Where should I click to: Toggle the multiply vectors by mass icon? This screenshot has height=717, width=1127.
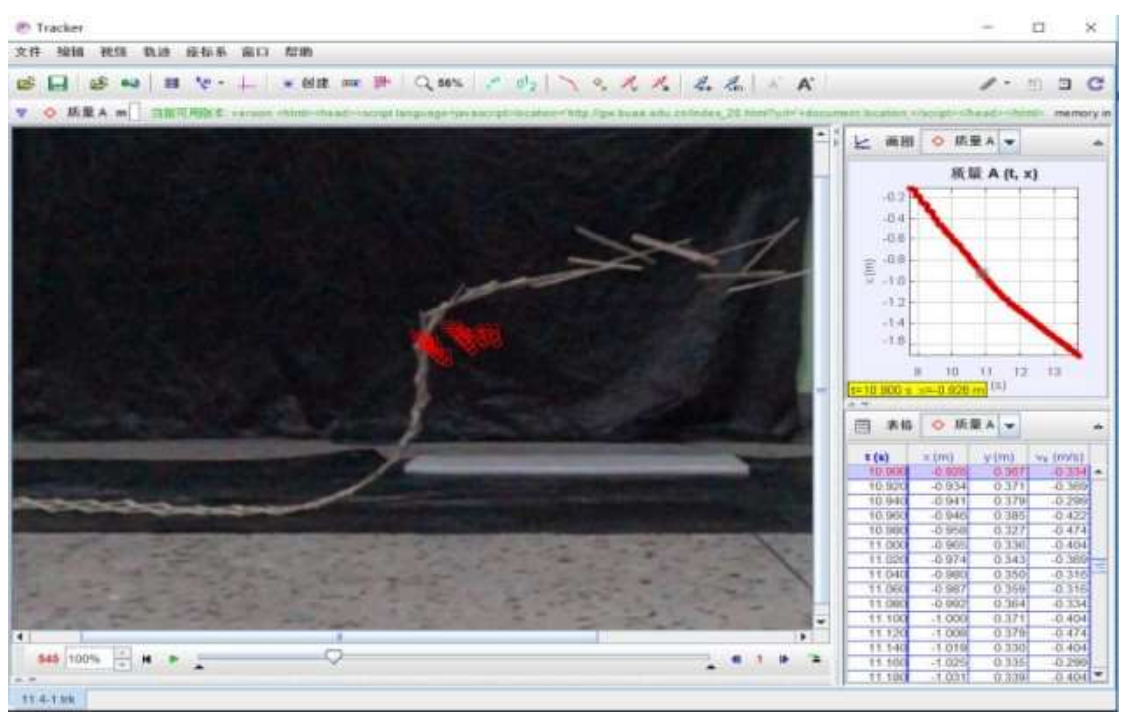(733, 83)
